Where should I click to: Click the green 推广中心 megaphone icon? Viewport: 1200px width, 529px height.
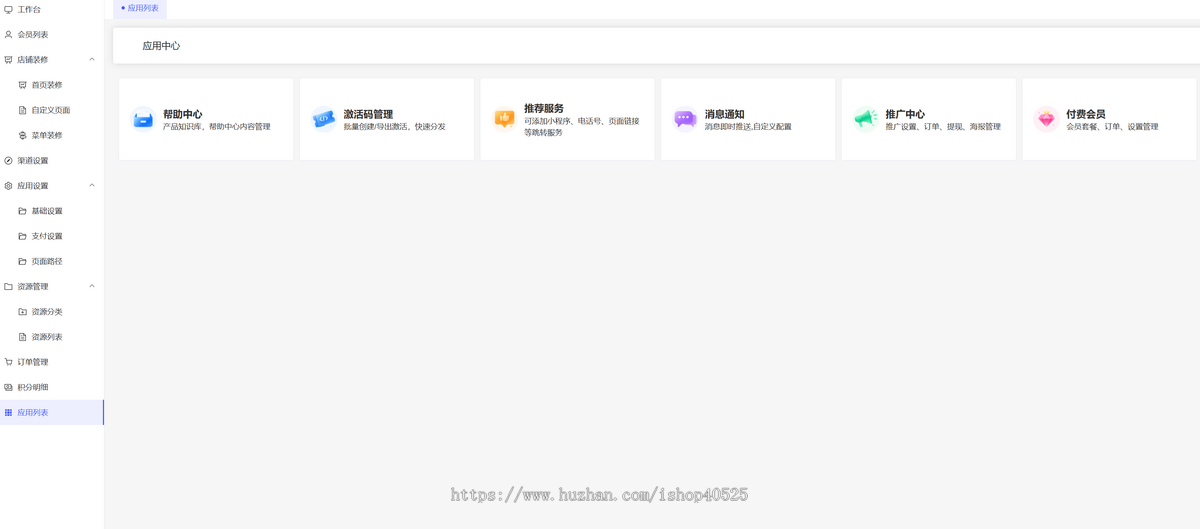[866, 119]
